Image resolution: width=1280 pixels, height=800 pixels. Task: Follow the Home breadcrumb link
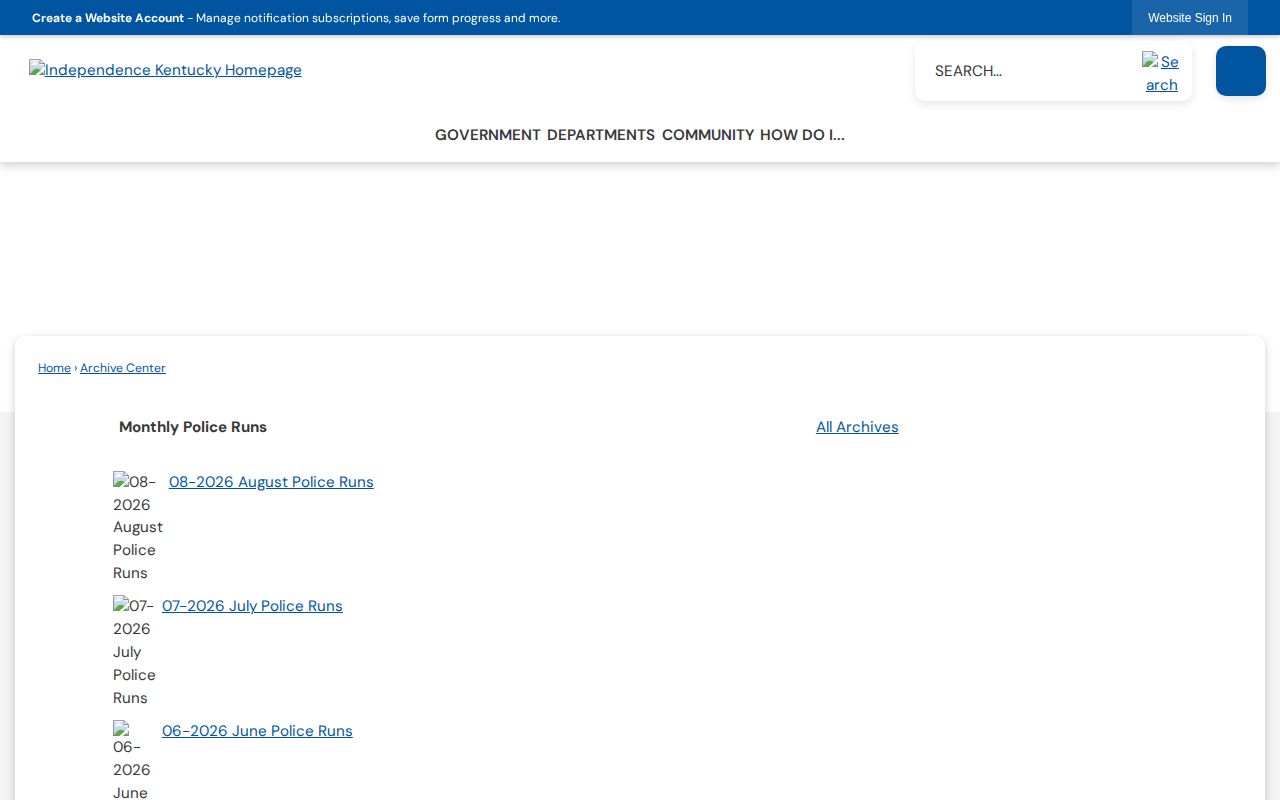[x=54, y=368]
